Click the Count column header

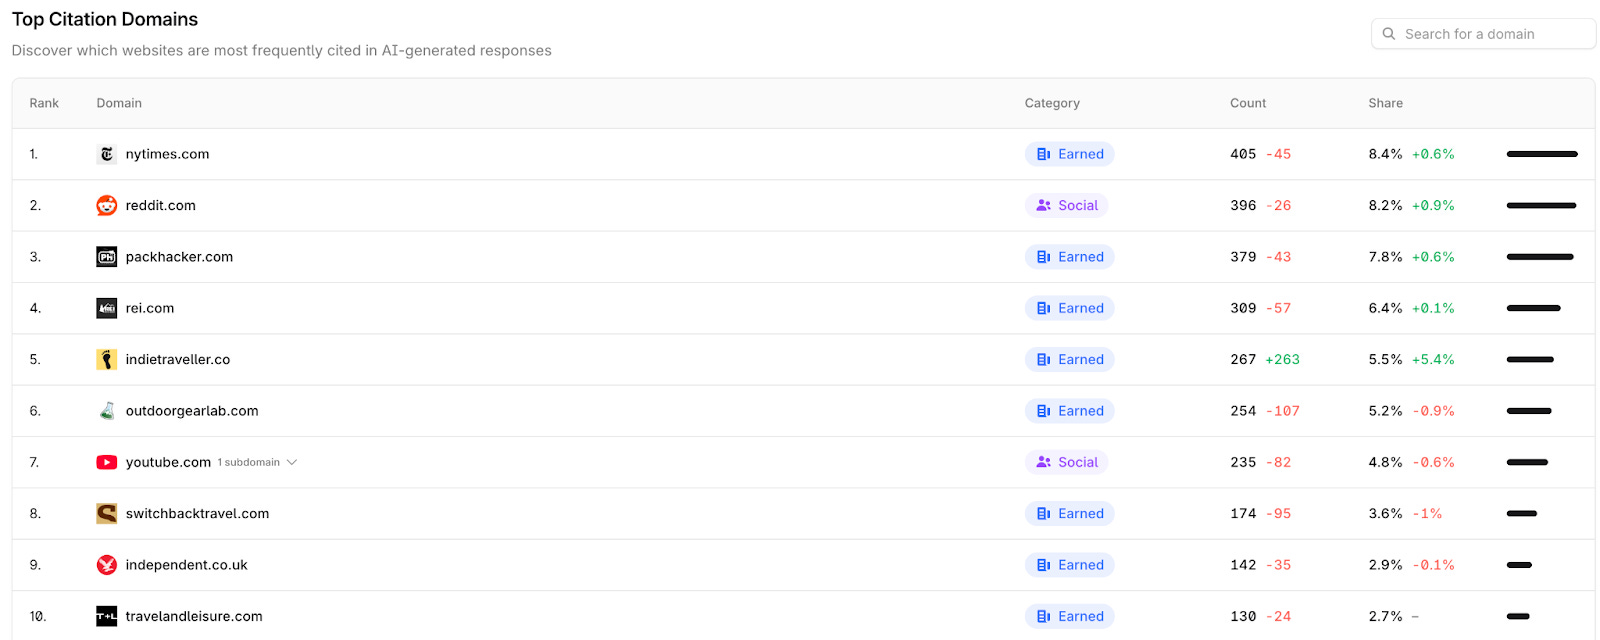[1248, 103]
